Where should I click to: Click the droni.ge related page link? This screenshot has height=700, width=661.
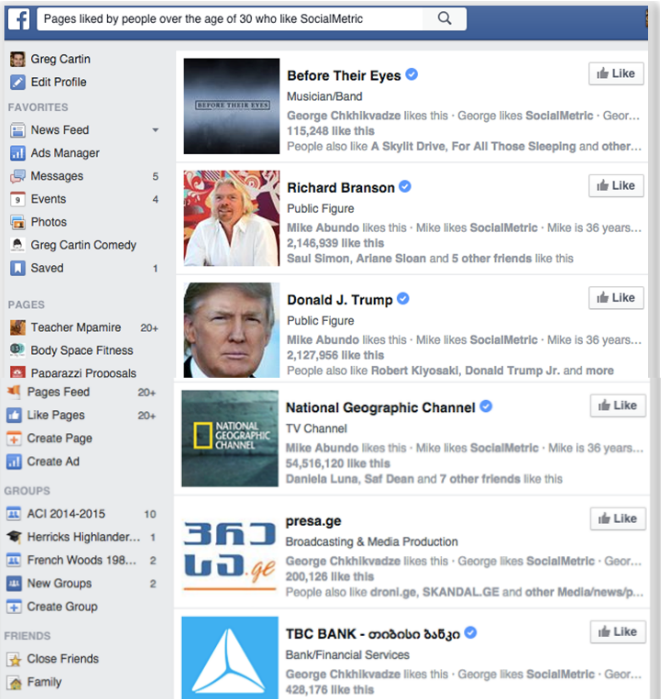[391, 592]
